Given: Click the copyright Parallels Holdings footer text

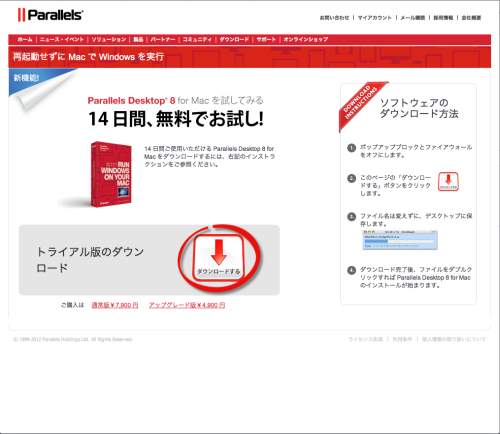Looking at the screenshot, I should 73,339.
